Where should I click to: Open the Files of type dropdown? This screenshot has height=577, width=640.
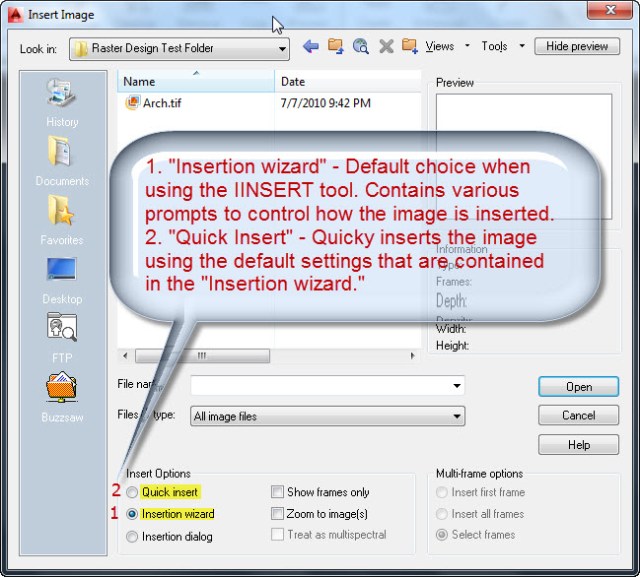(327, 416)
